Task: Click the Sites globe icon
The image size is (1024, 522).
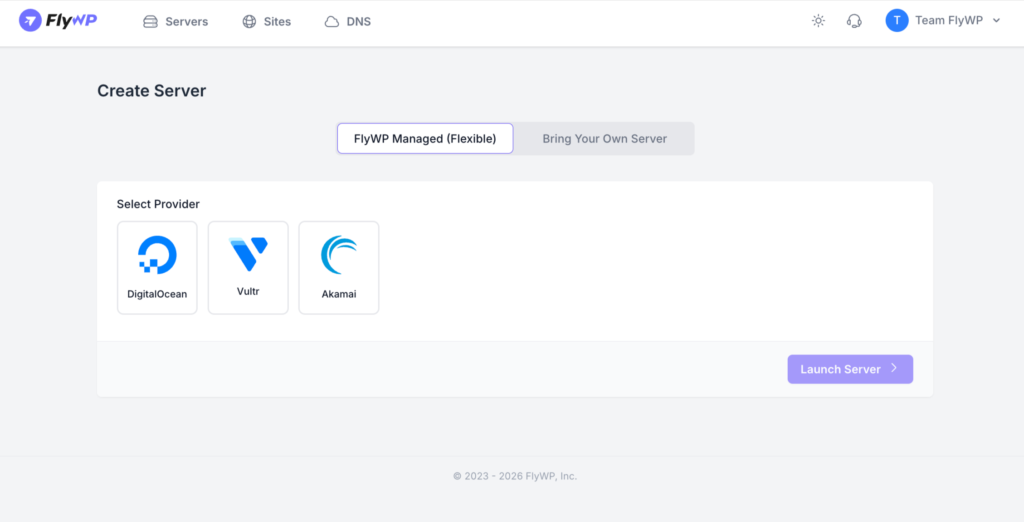Action: coord(249,21)
